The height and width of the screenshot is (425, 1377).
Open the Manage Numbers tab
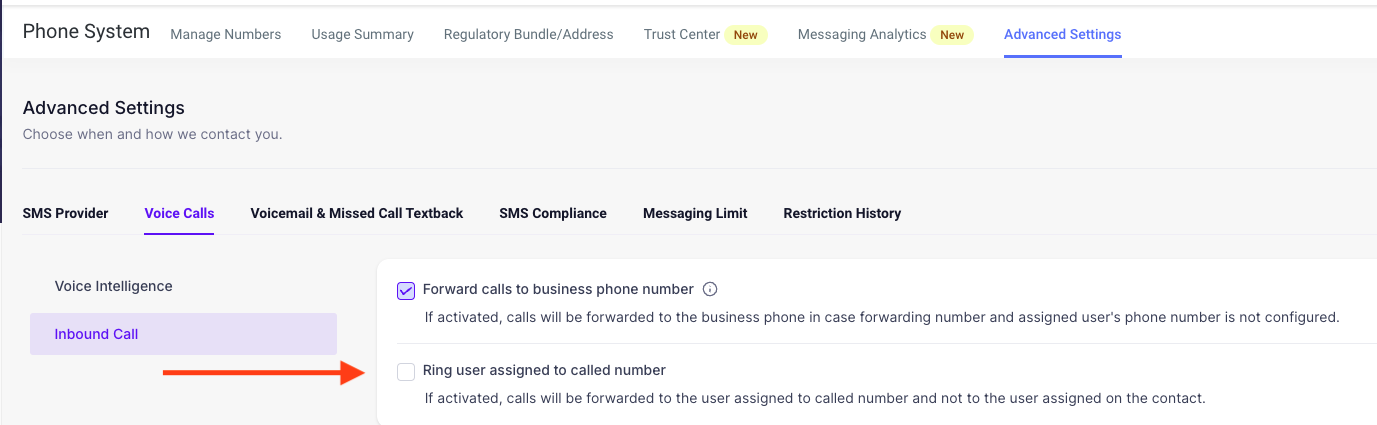pyautogui.click(x=226, y=34)
